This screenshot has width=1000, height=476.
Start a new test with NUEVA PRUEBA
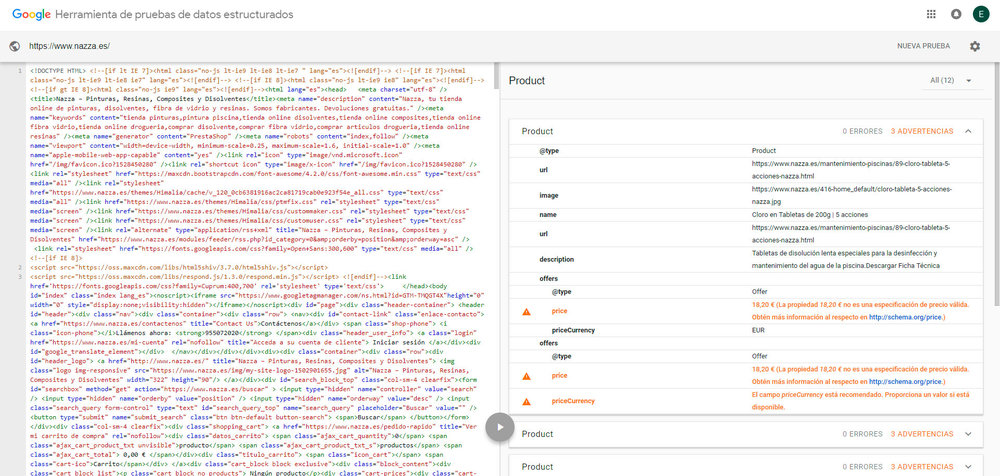point(923,46)
